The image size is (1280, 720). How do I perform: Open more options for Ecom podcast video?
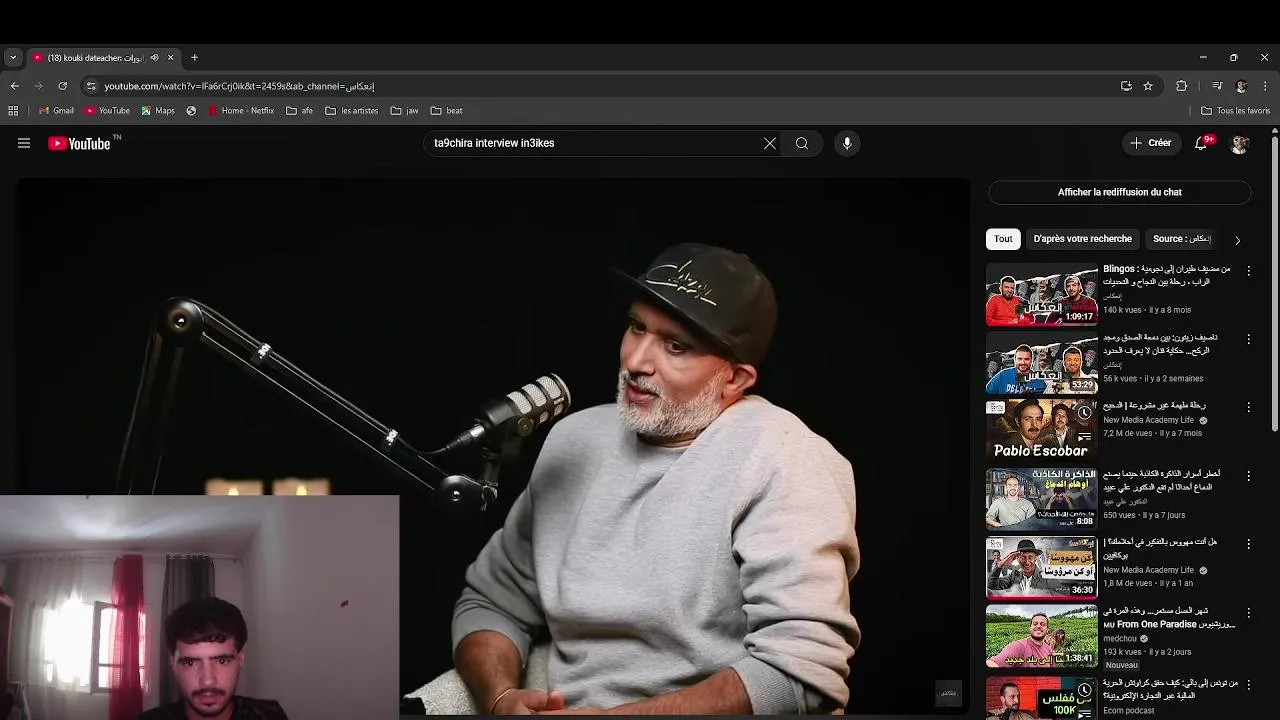[1248, 684]
